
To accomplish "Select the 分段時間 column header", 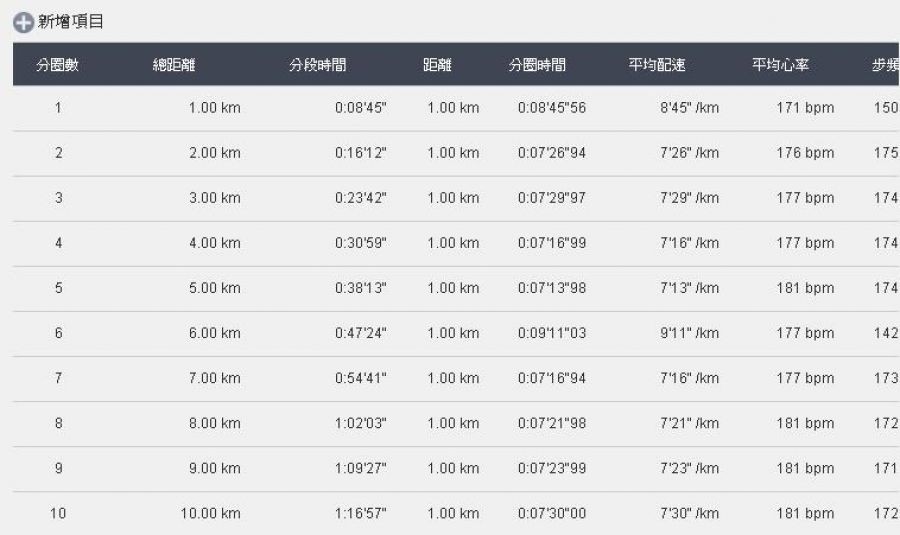I will 318,65.
